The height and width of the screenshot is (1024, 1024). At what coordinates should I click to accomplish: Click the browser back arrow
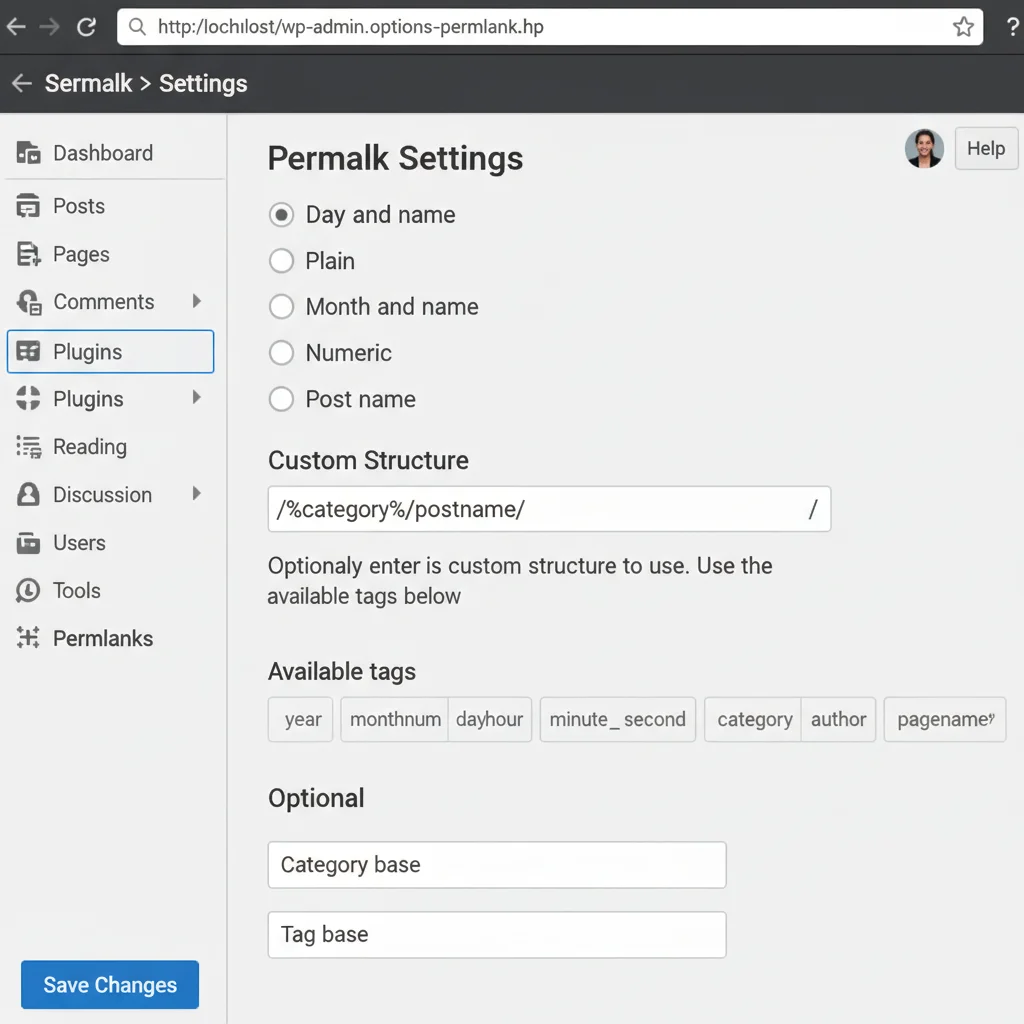pyautogui.click(x=16, y=27)
